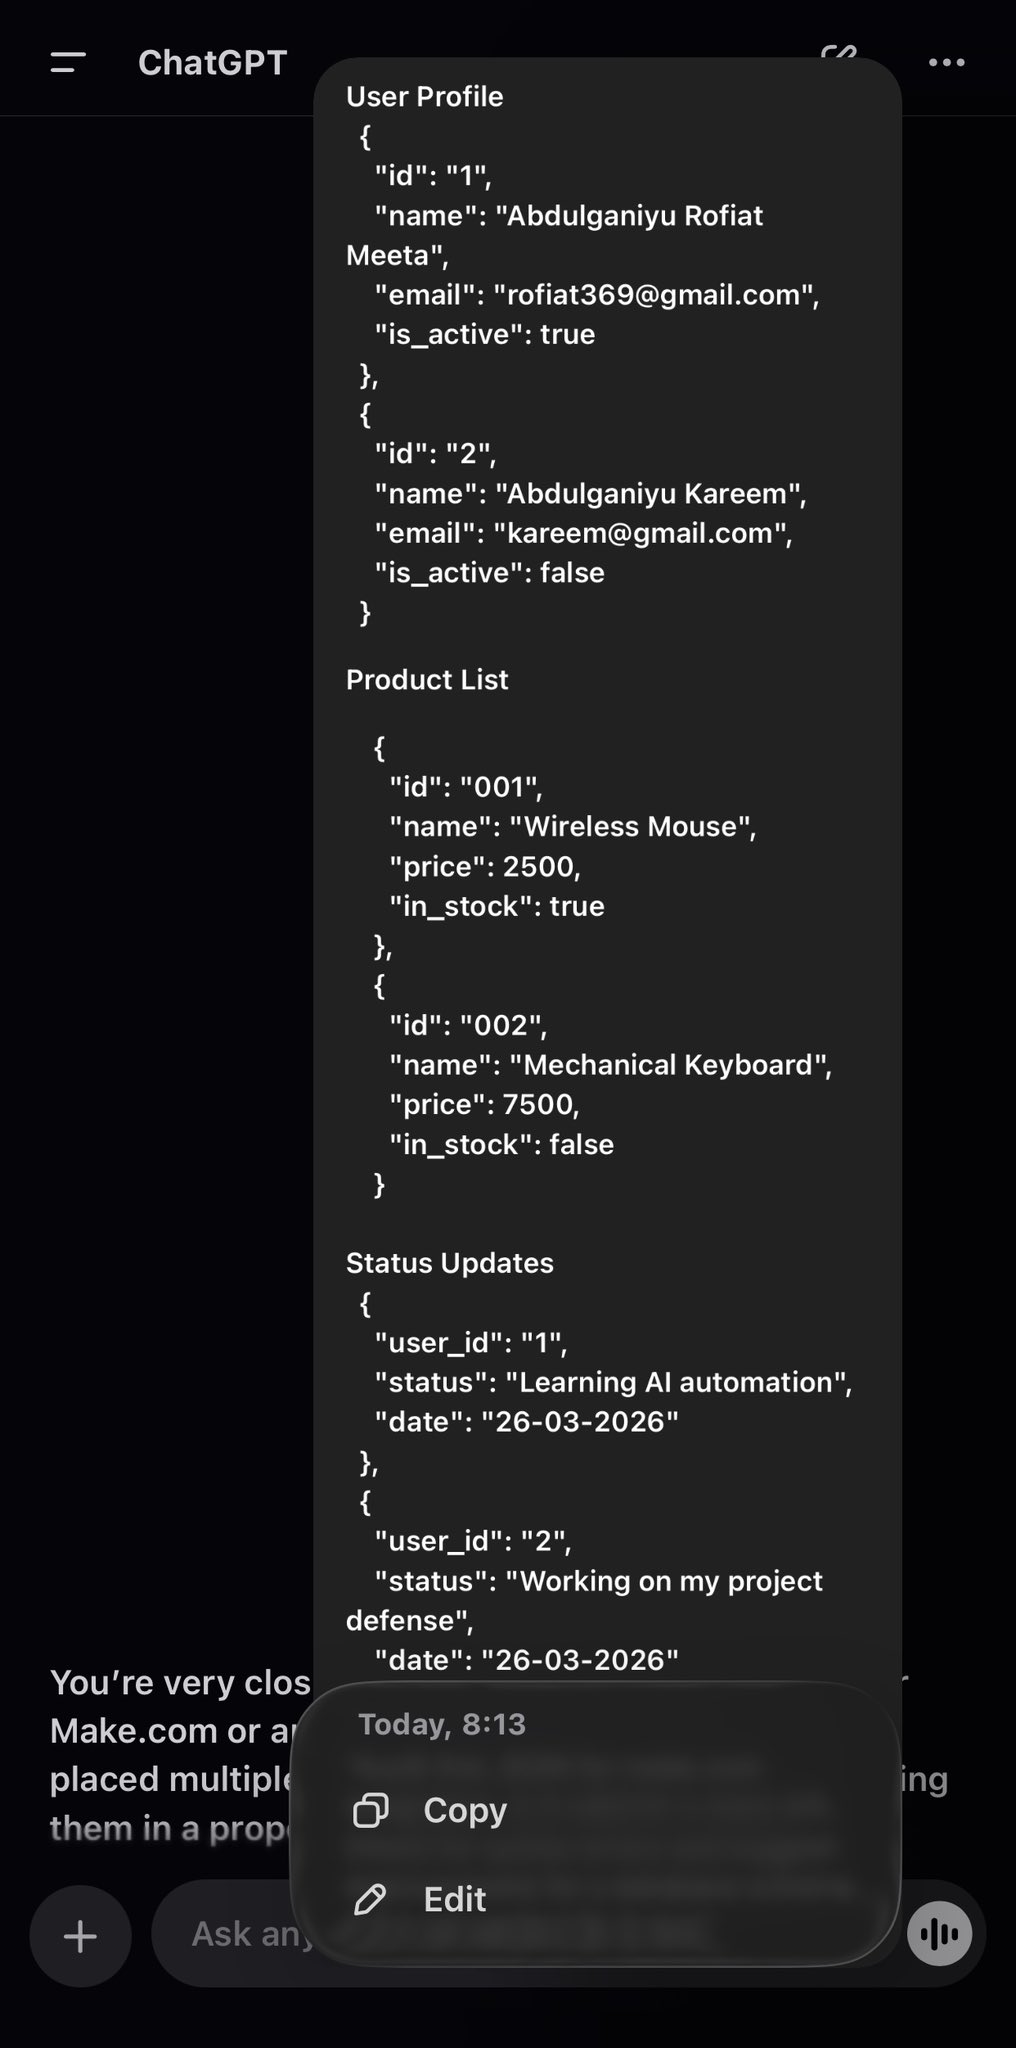The image size is (1016, 2048).
Task: Select "Copy" in the context menu
Action: tap(465, 1810)
